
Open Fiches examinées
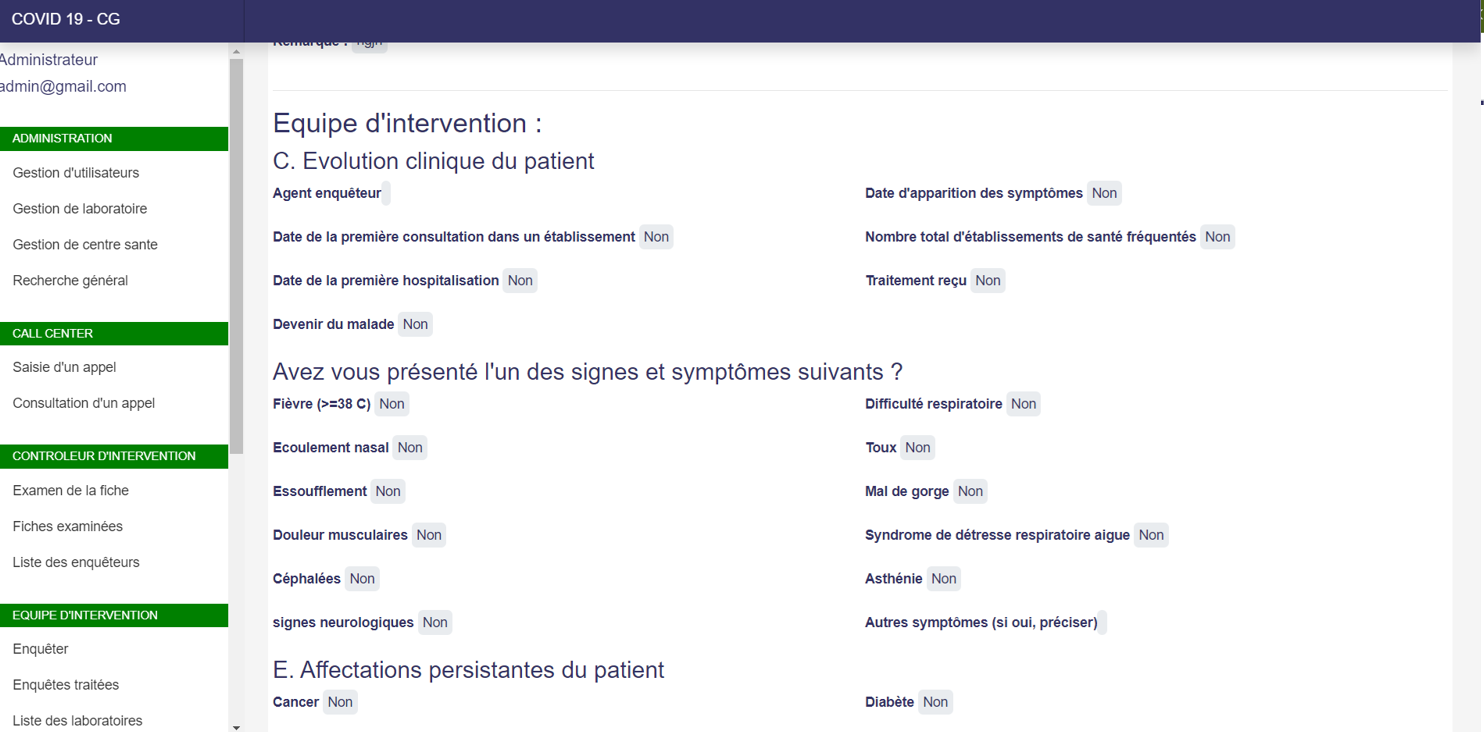[x=66, y=526]
